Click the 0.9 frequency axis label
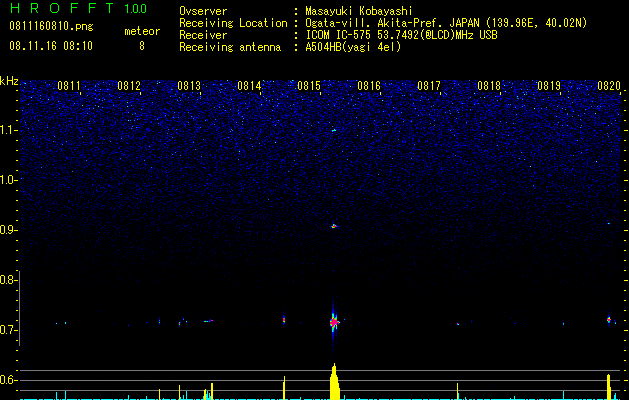The height and width of the screenshot is (400, 629). pos(8,230)
